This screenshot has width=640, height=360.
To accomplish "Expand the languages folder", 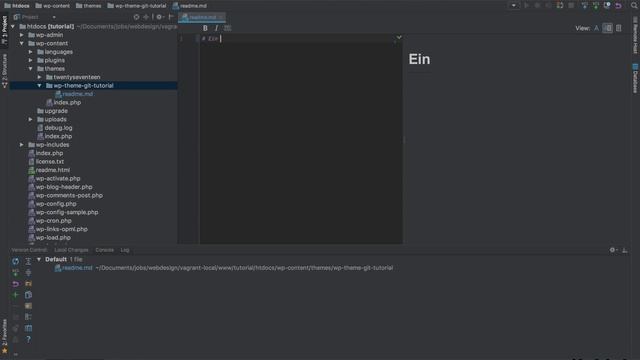I will tap(31, 52).
